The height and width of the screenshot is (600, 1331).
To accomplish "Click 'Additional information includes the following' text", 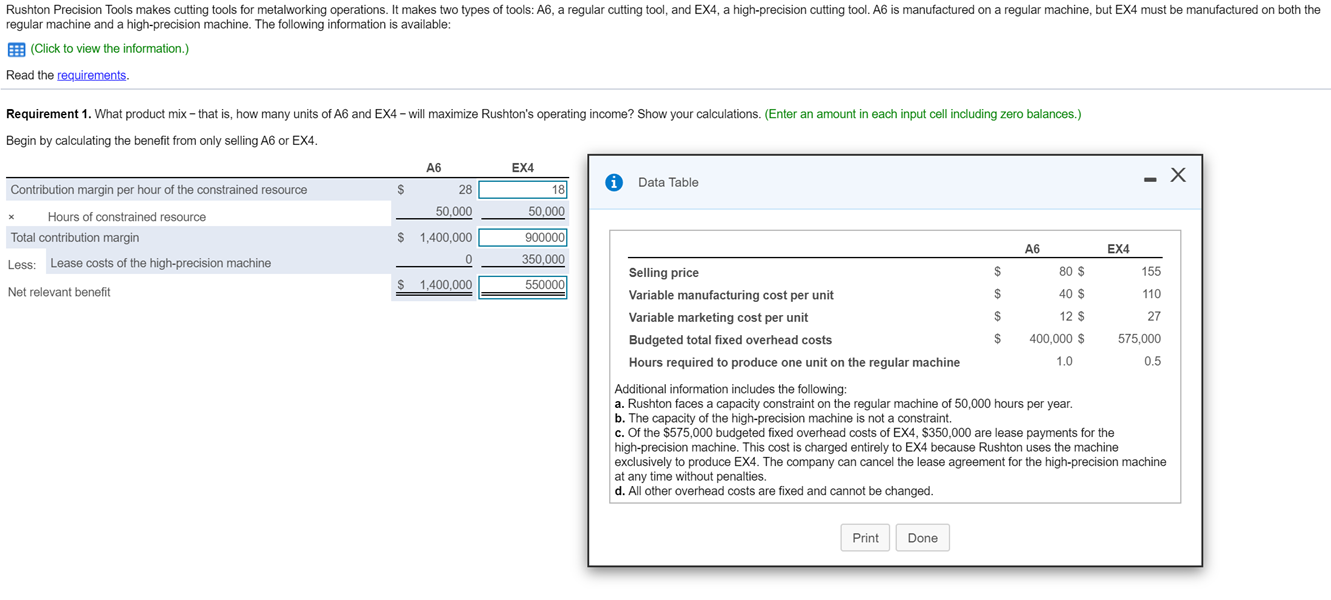I will click(730, 389).
